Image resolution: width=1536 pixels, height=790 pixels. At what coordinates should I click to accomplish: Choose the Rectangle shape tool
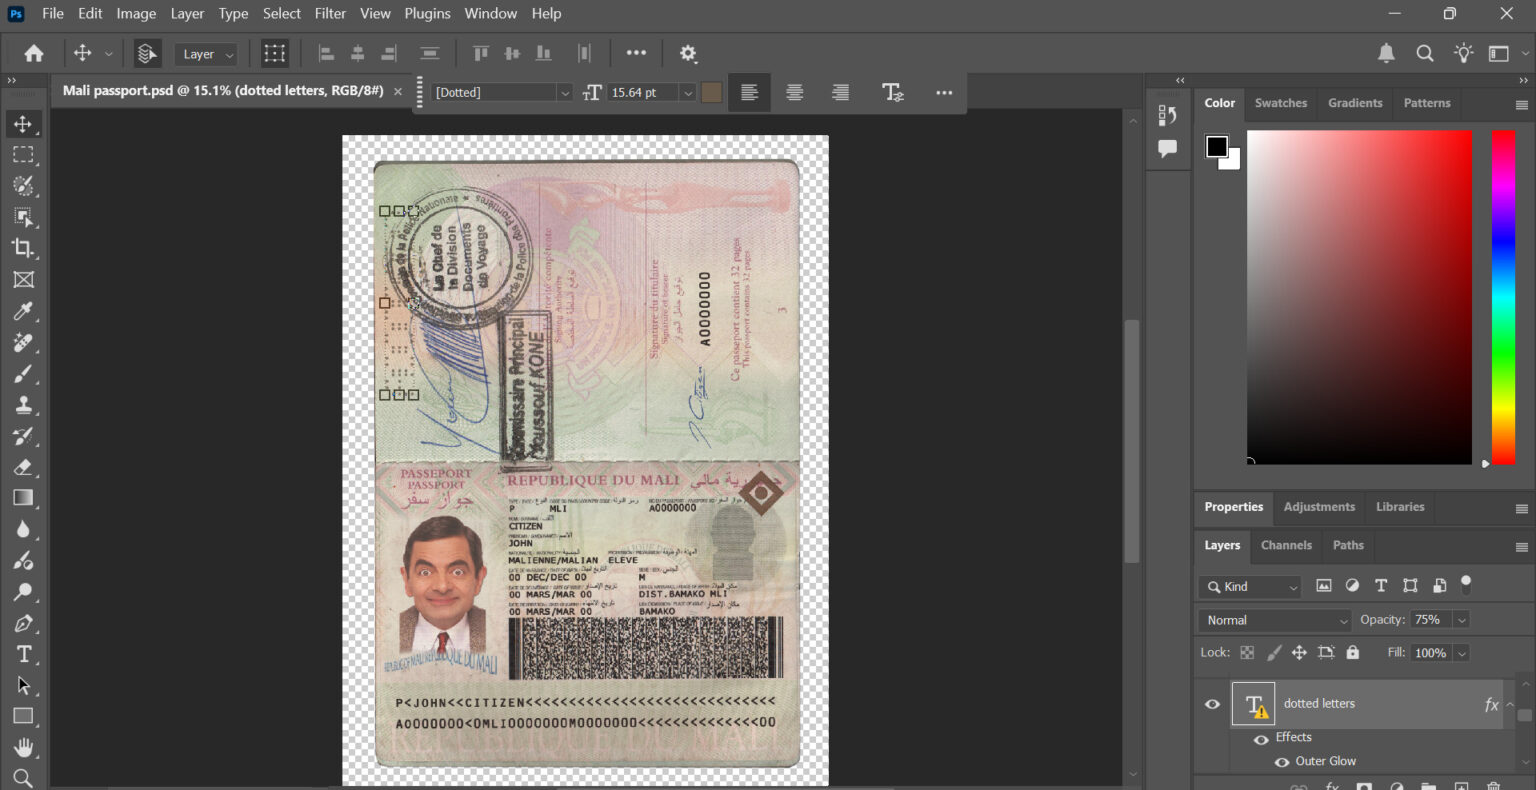23,716
